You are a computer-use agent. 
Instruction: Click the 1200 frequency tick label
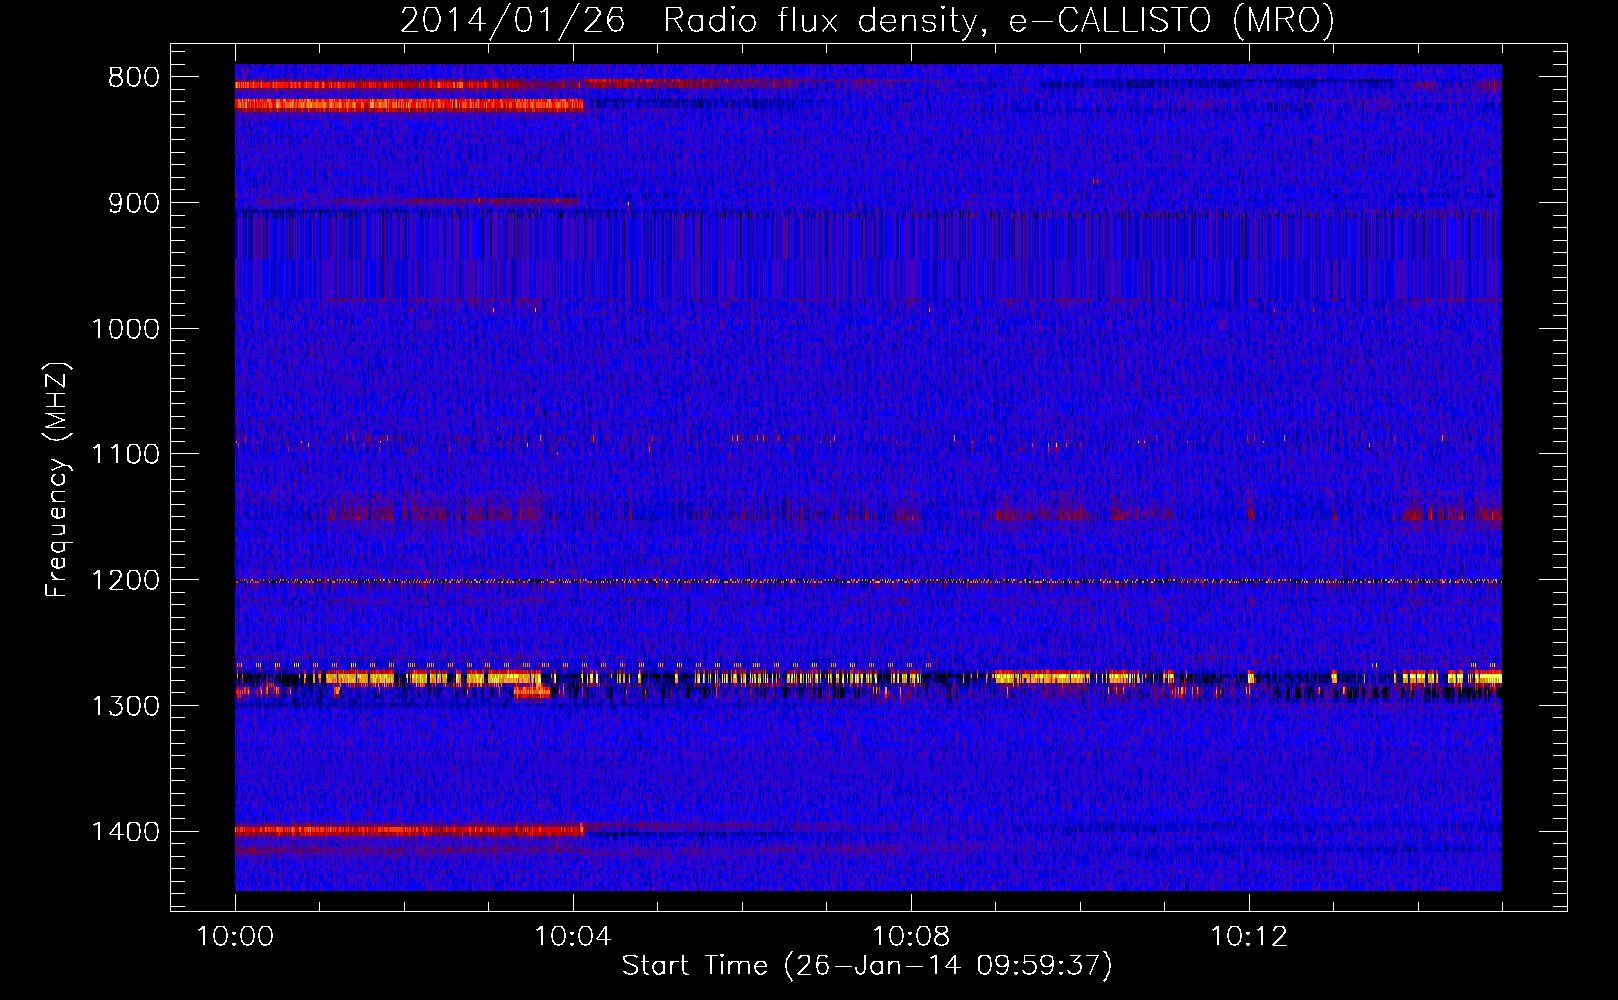coord(126,581)
